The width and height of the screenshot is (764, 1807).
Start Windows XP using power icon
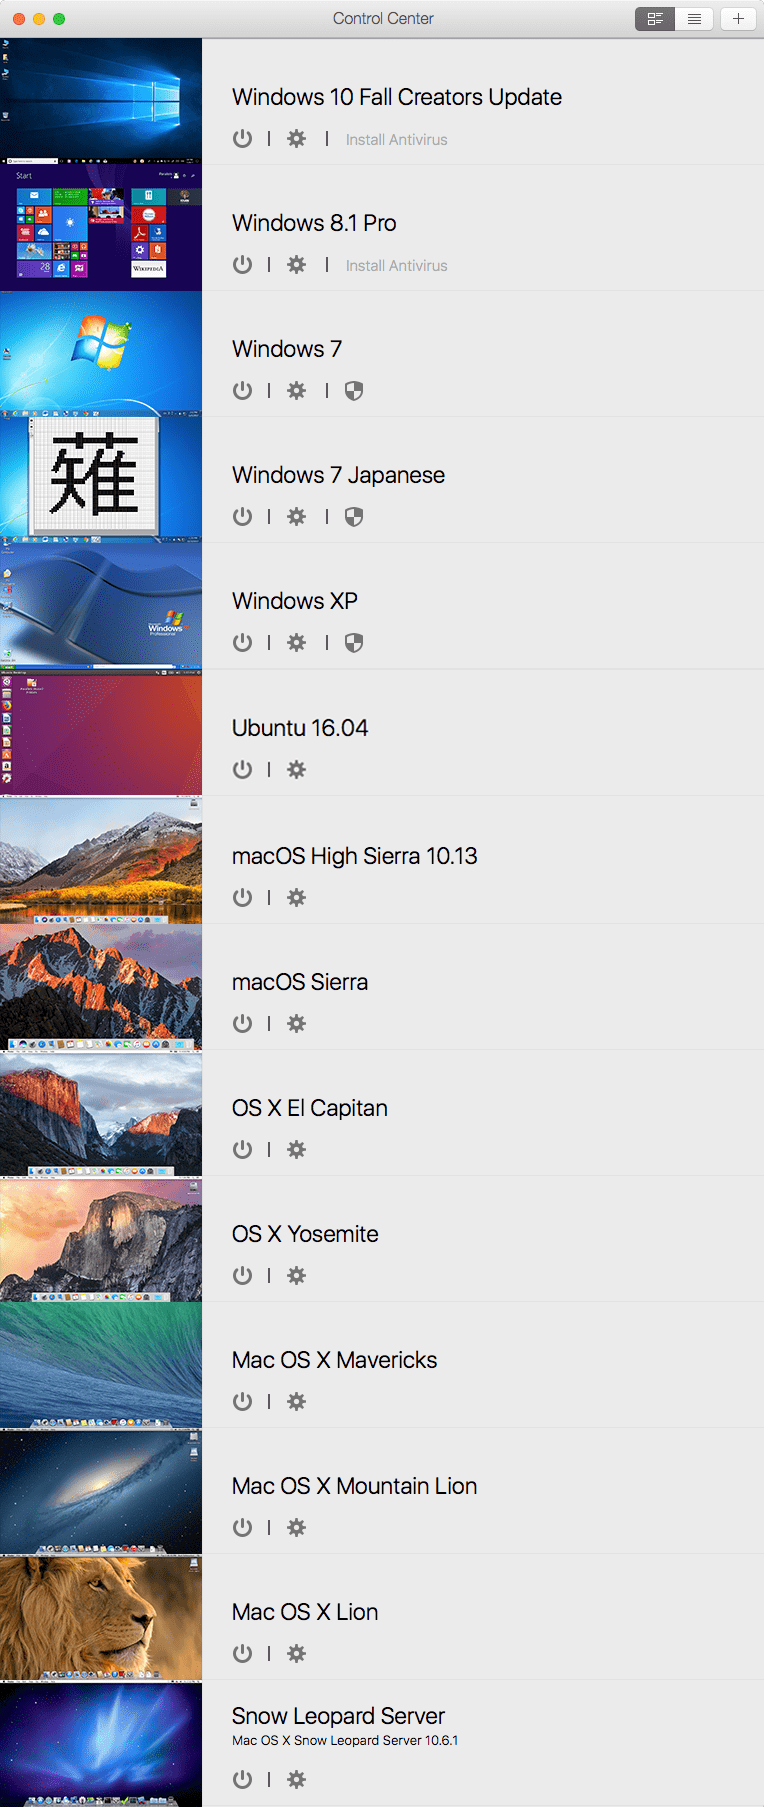(242, 643)
